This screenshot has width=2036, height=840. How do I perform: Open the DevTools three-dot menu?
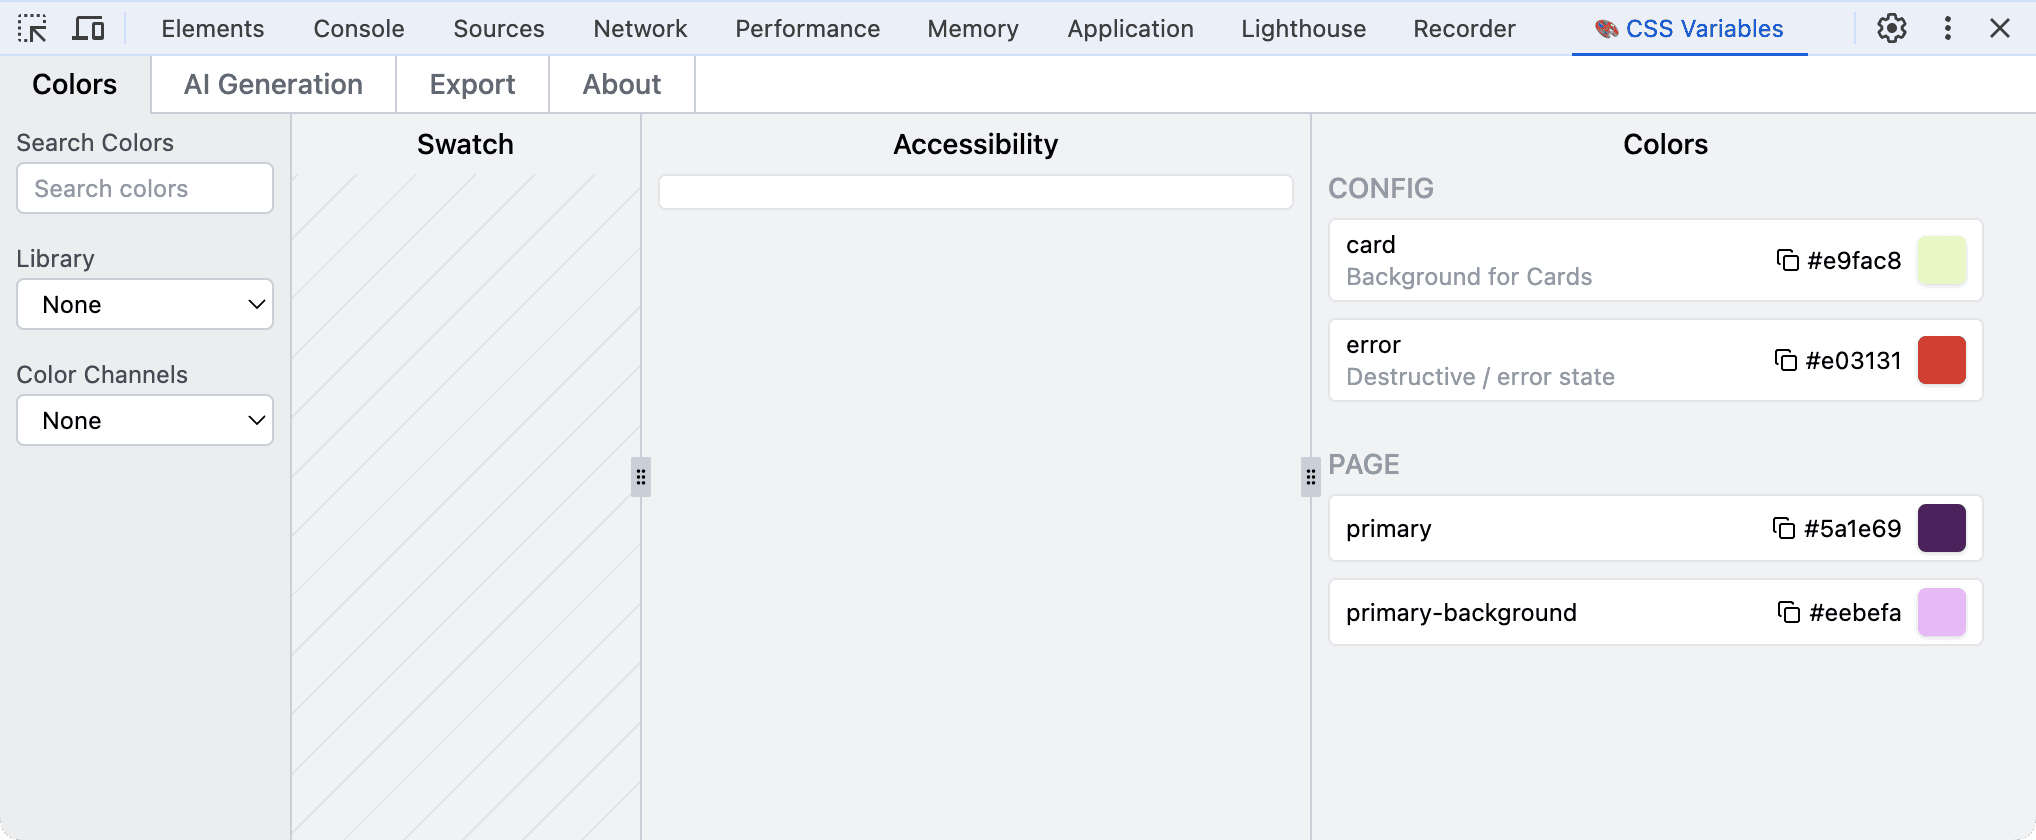1947,28
